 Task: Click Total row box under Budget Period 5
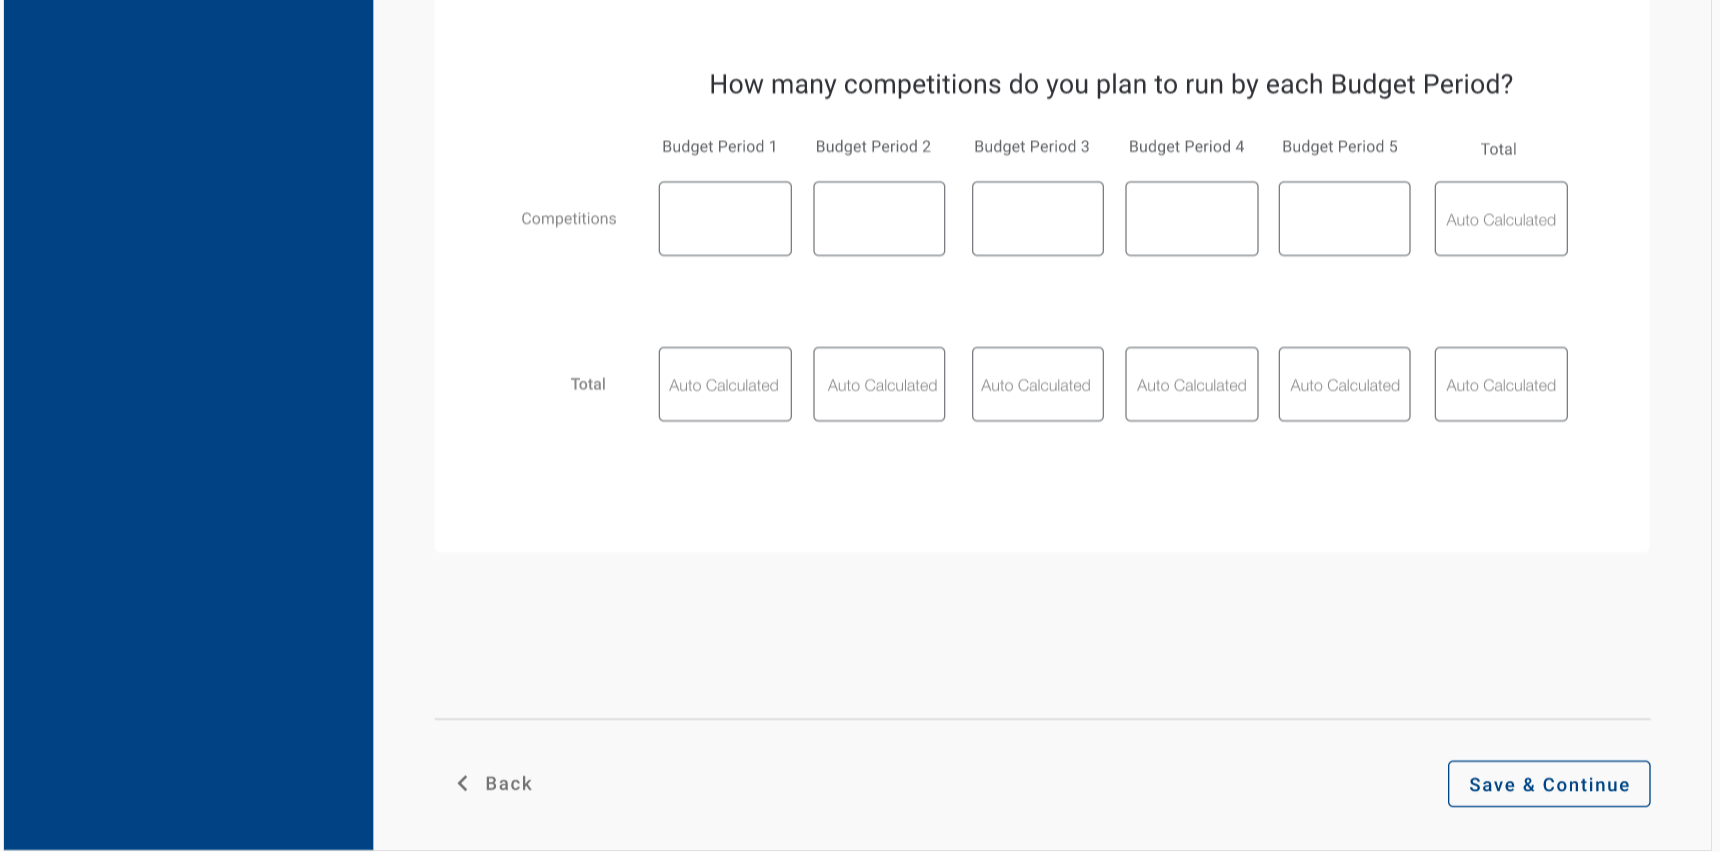[x=1344, y=385]
